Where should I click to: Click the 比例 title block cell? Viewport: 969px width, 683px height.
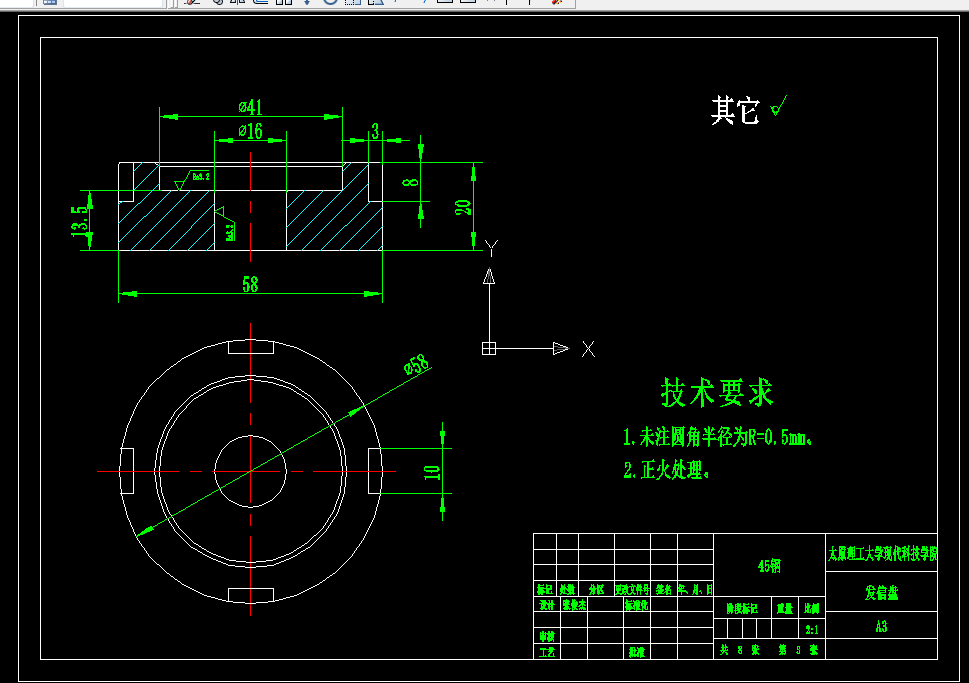(812, 609)
